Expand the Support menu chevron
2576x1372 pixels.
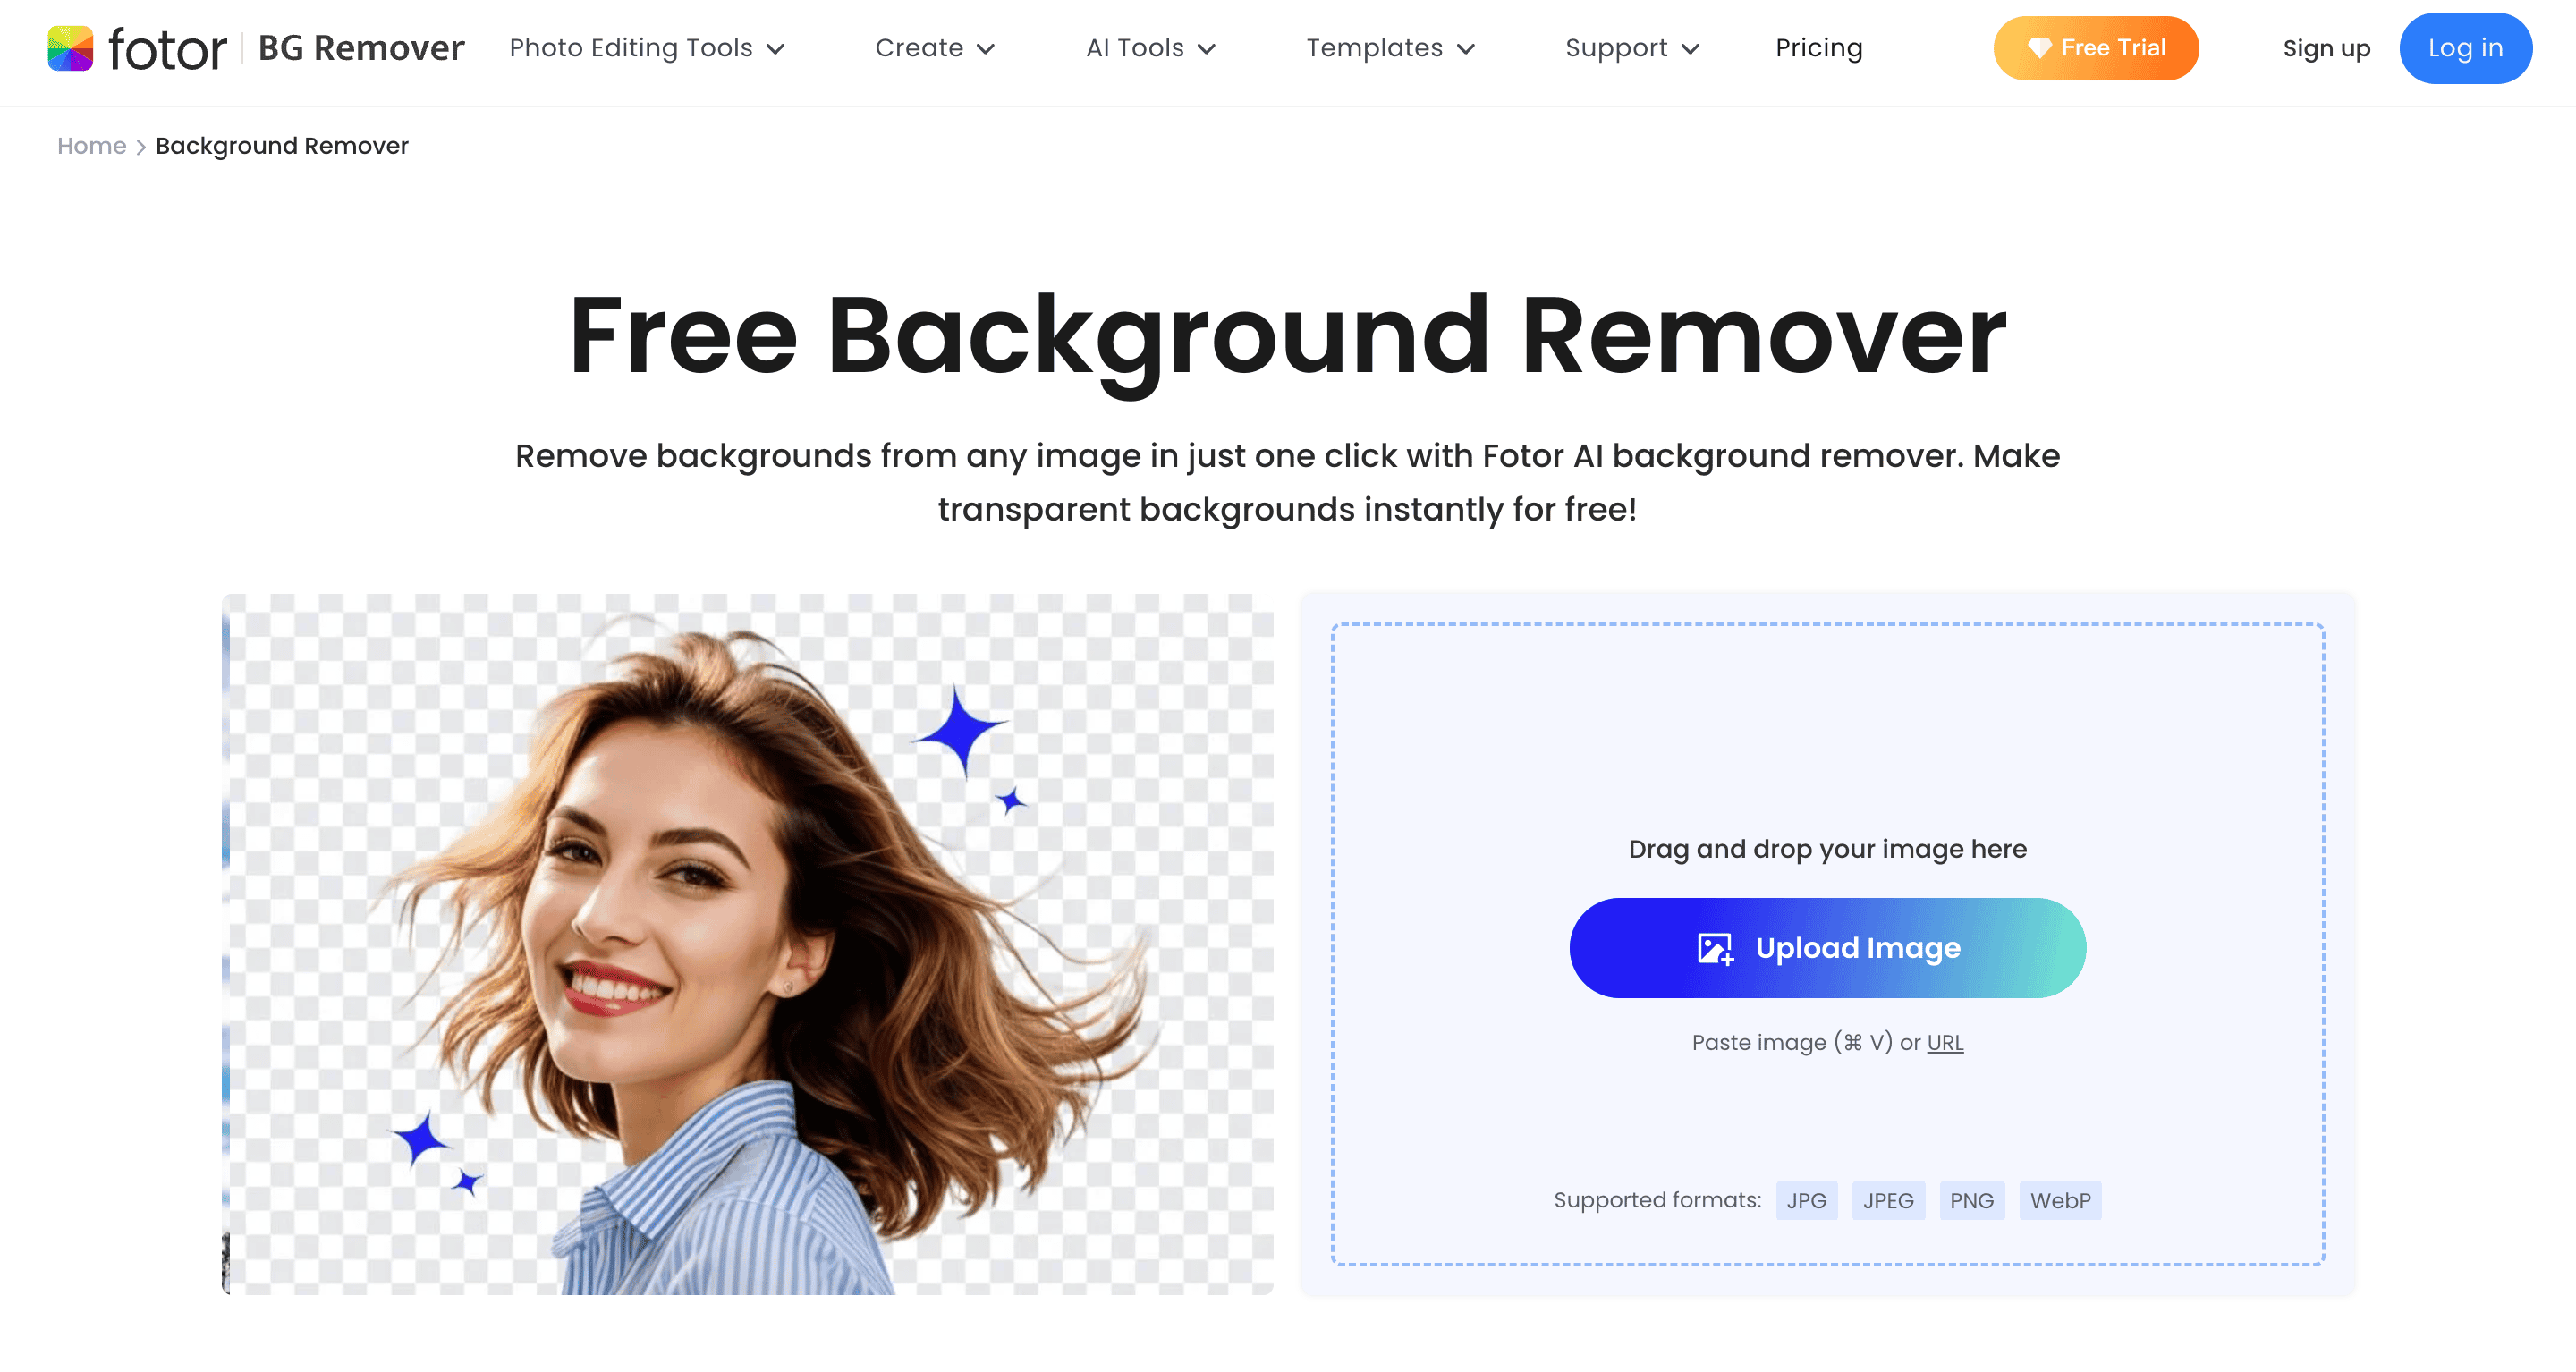tap(1691, 49)
